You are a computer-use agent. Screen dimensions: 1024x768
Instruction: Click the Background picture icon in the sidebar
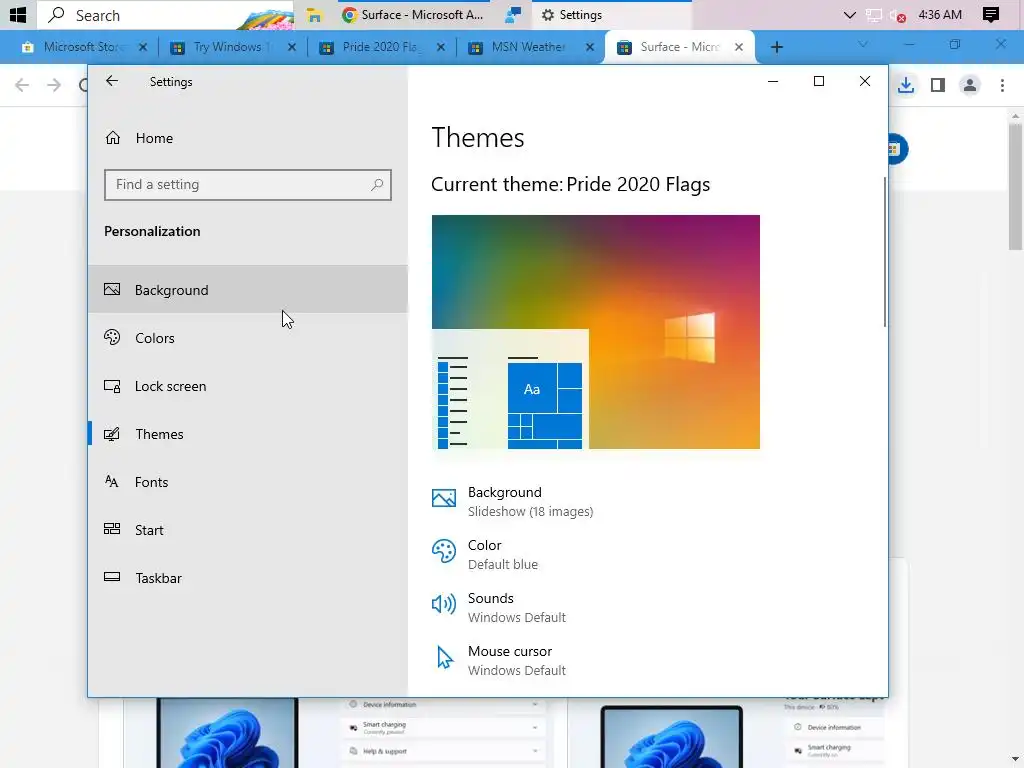pyautogui.click(x=112, y=289)
